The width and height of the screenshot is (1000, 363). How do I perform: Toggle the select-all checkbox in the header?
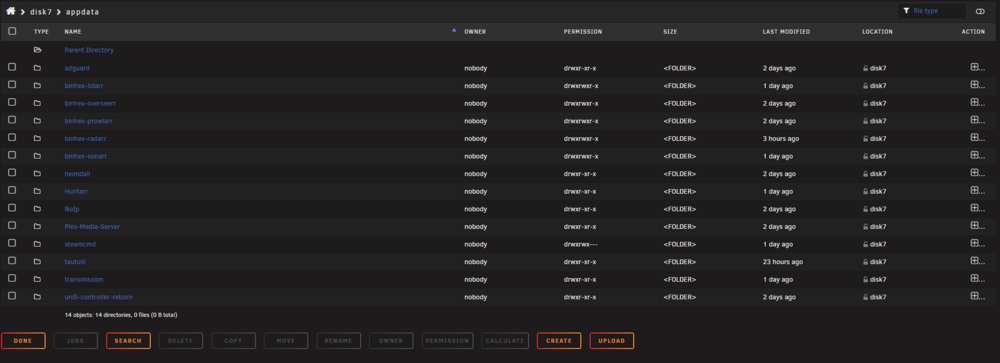click(x=12, y=31)
